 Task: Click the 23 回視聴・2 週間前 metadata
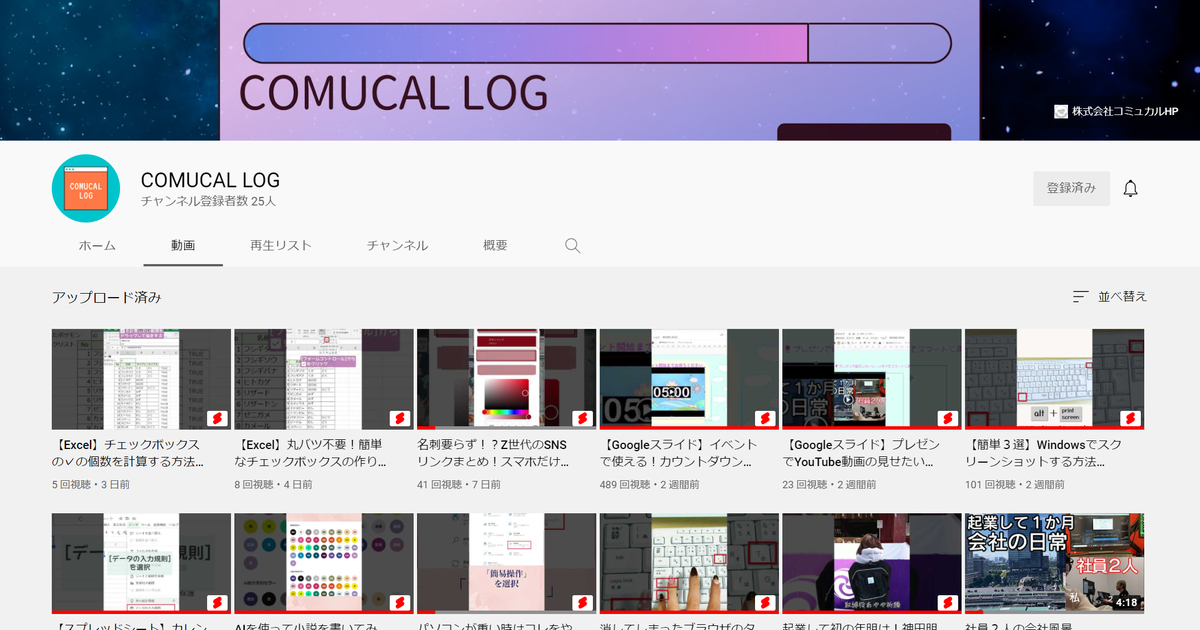tap(829, 484)
